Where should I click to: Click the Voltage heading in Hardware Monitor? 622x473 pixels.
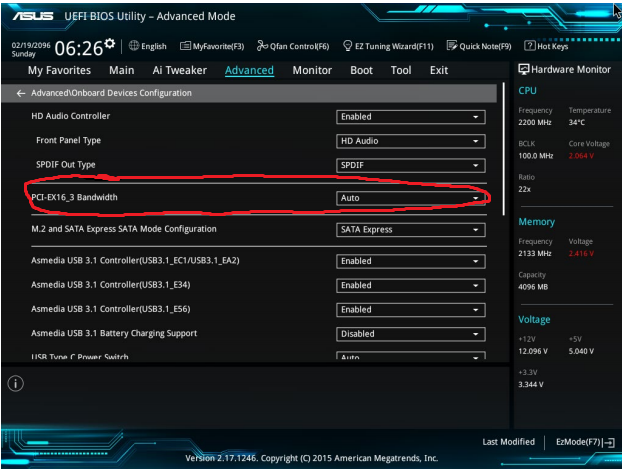point(534,319)
